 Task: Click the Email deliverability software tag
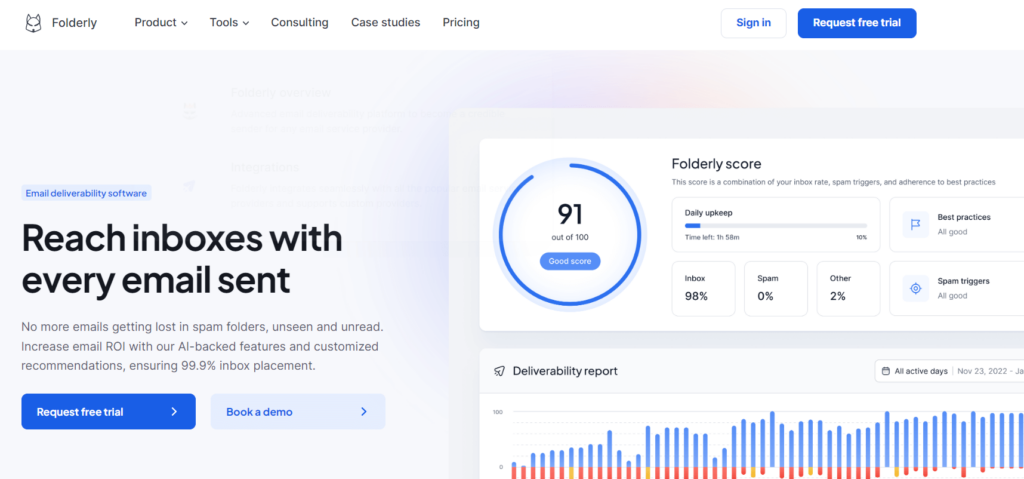[86, 193]
